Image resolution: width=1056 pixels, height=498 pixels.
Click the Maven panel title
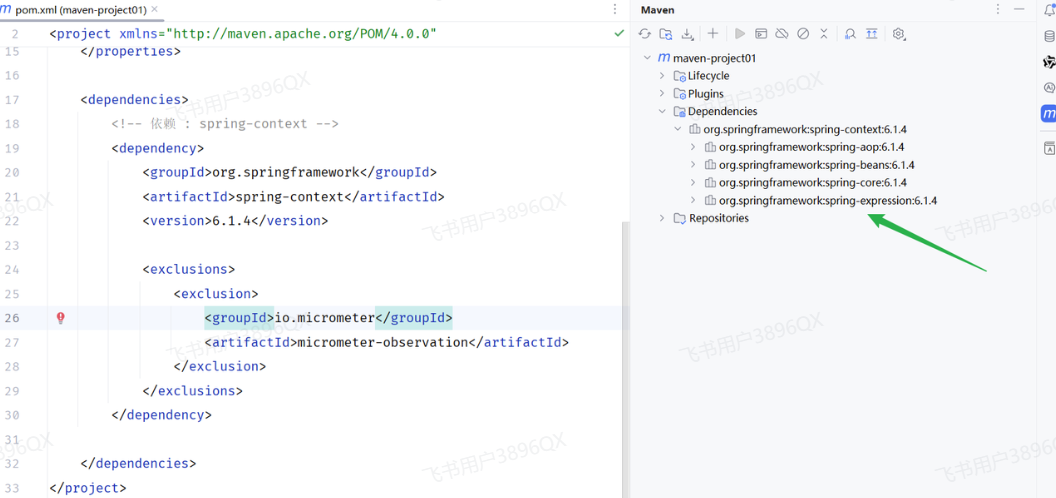pos(657,9)
